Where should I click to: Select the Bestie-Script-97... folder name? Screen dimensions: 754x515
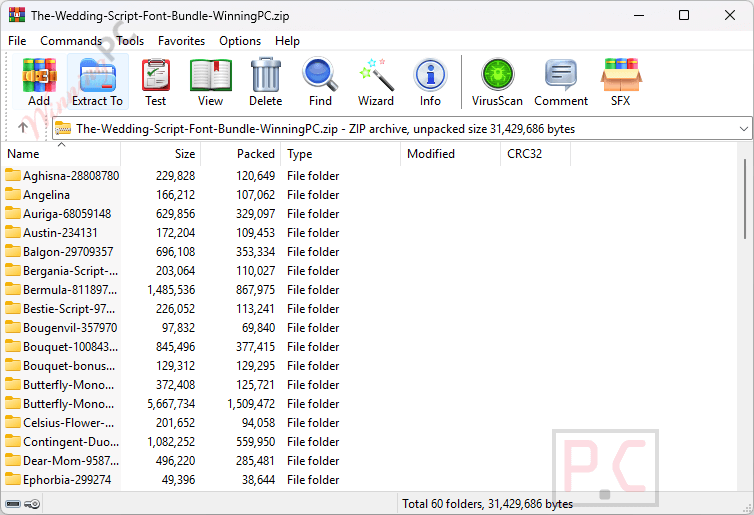click(x=69, y=309)
